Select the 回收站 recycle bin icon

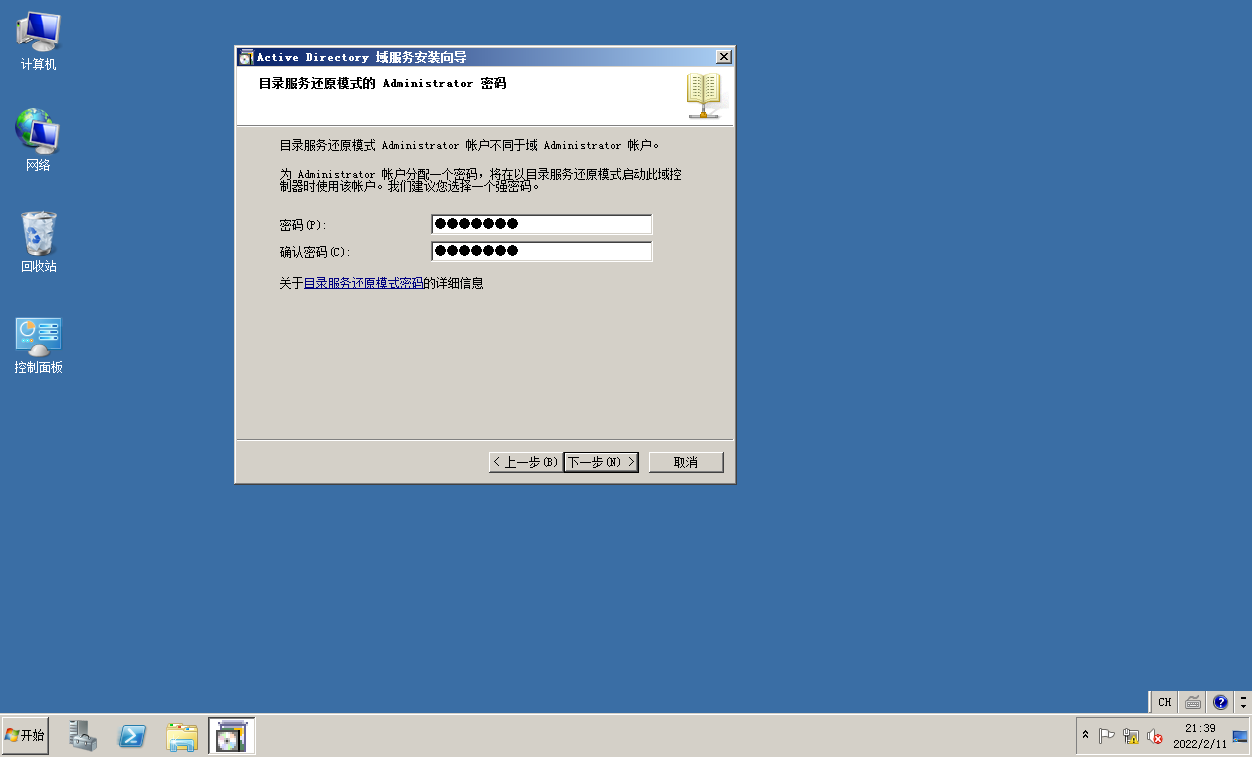(38, 242)
